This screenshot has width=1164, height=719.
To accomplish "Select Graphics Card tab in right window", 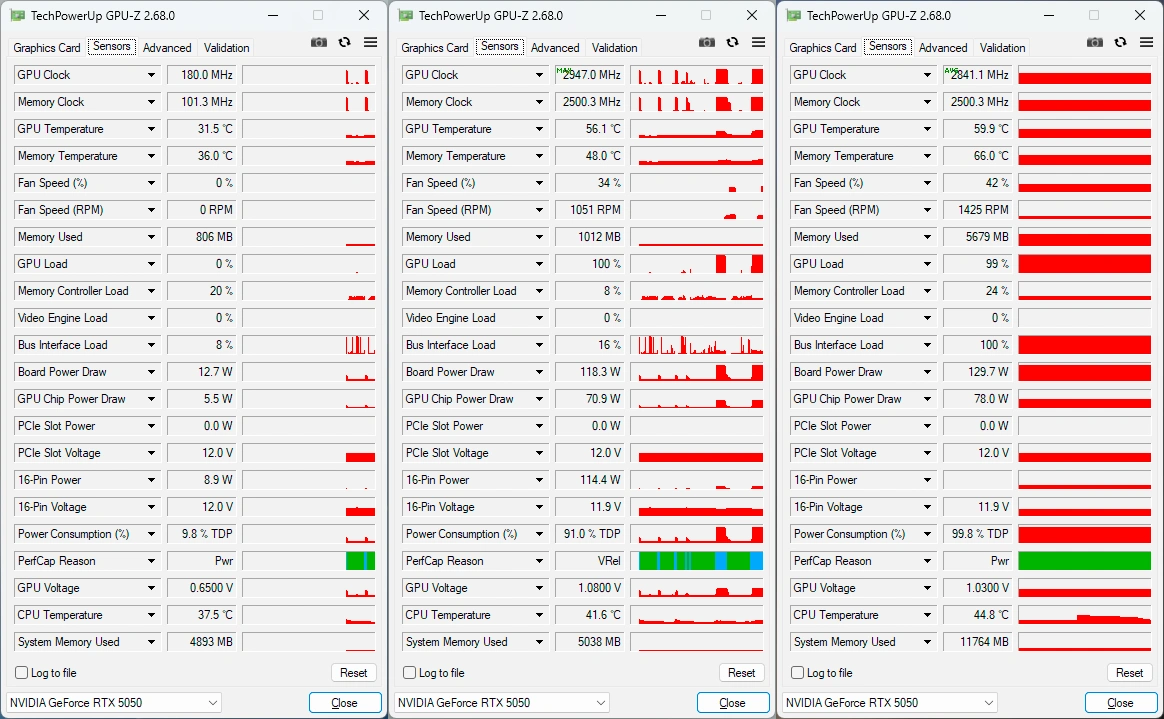I will [823, 47].
